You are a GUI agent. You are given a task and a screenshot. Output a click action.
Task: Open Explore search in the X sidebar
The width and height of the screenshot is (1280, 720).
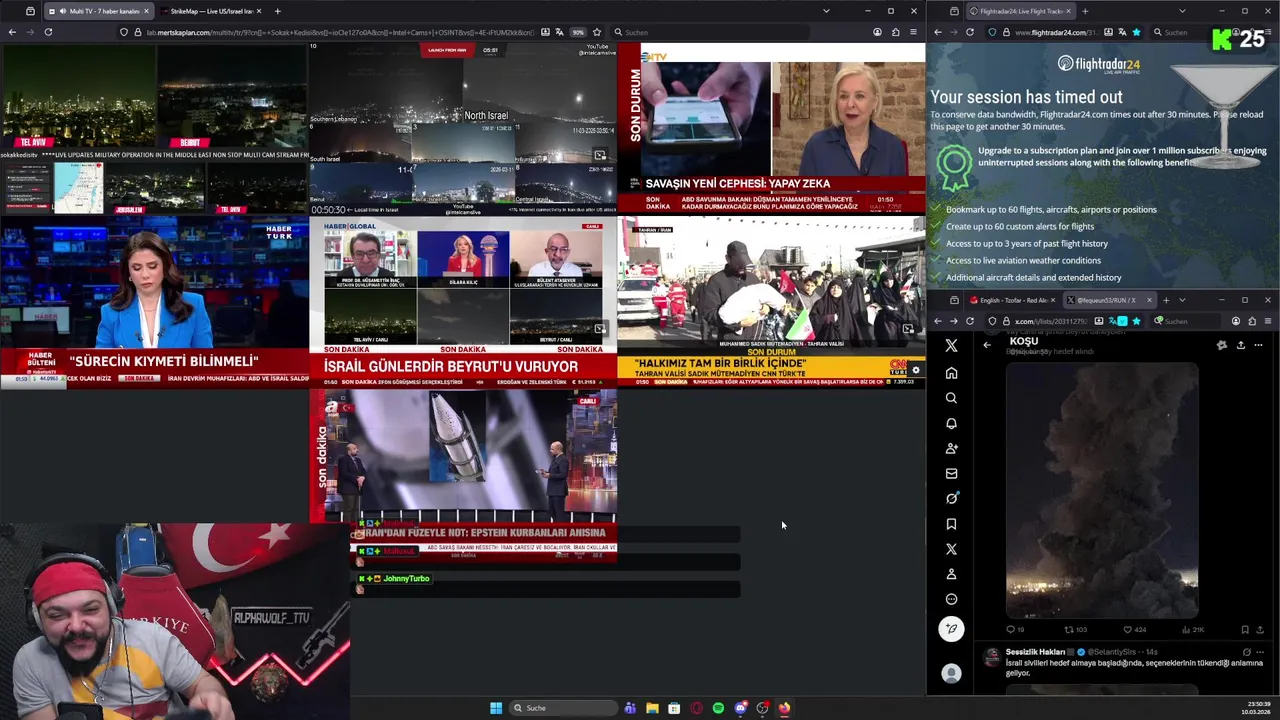point(951,398)
